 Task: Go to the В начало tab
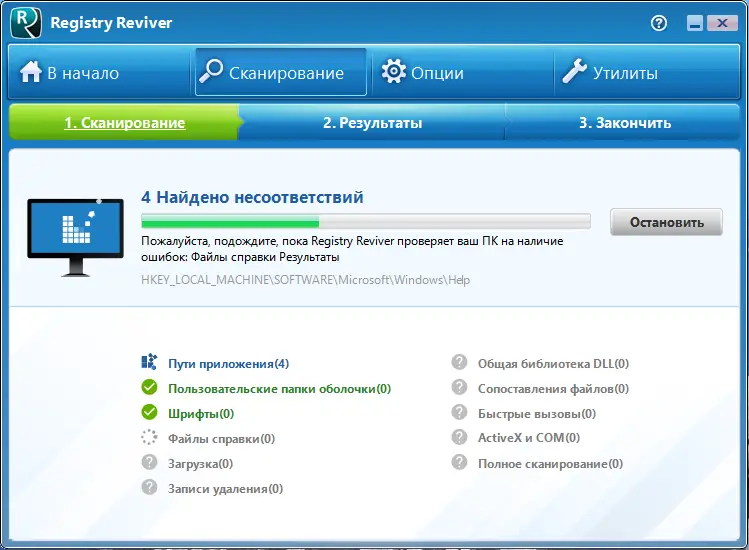(x=99, y=72)
